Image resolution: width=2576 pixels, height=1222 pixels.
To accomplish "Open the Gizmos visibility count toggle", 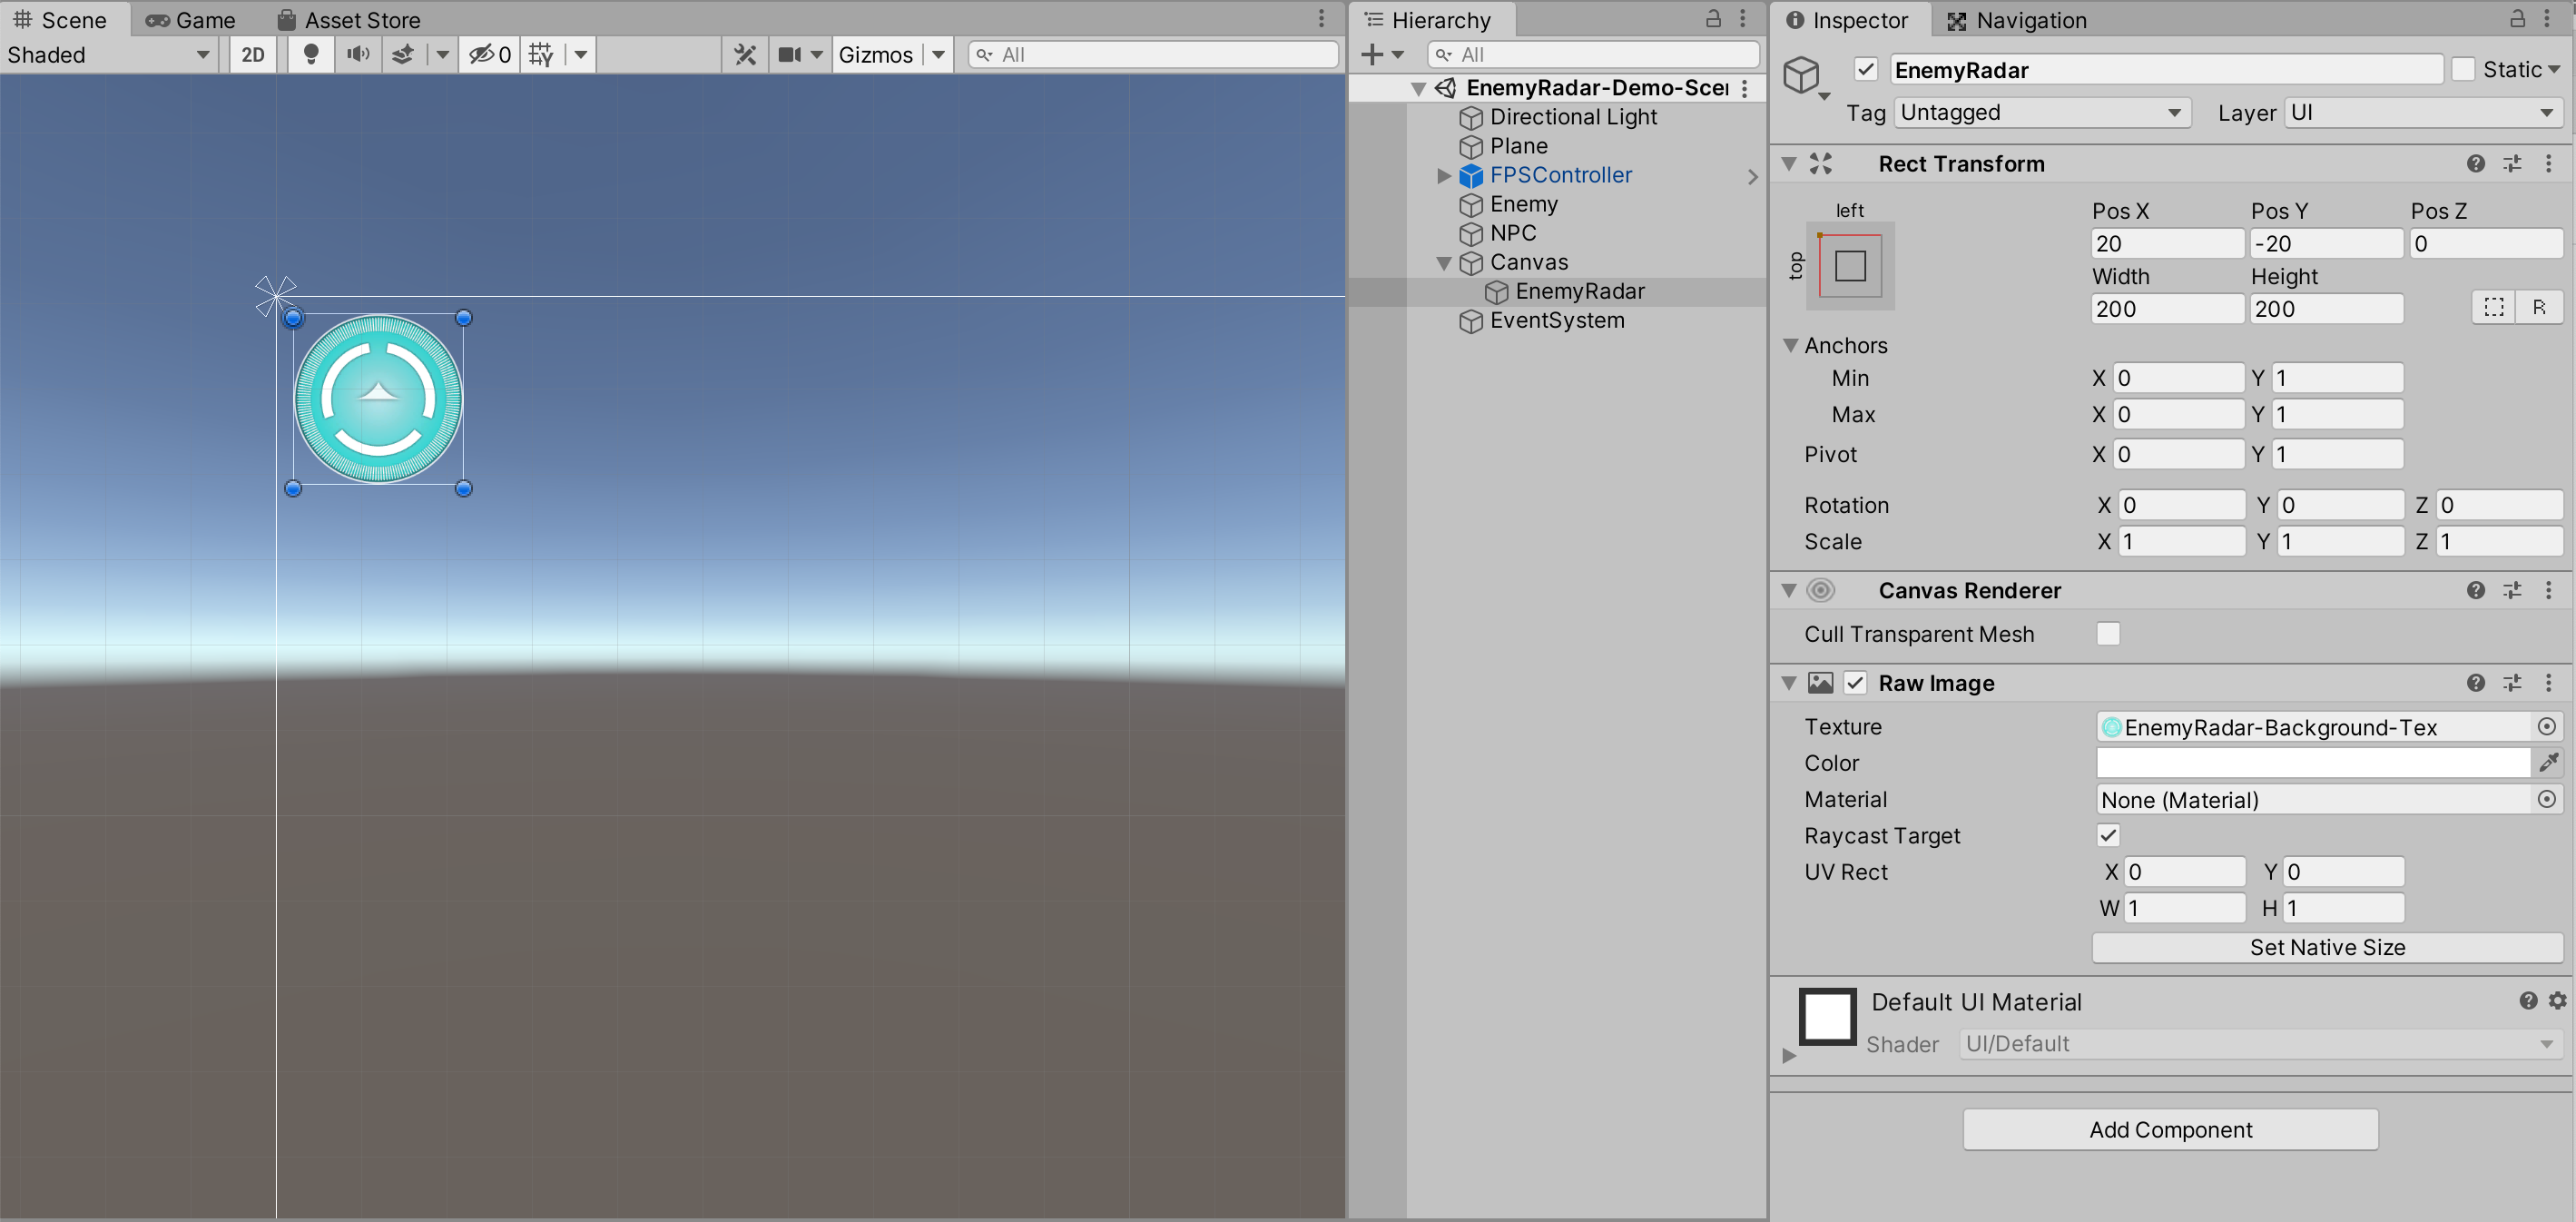I will [488, 54].
